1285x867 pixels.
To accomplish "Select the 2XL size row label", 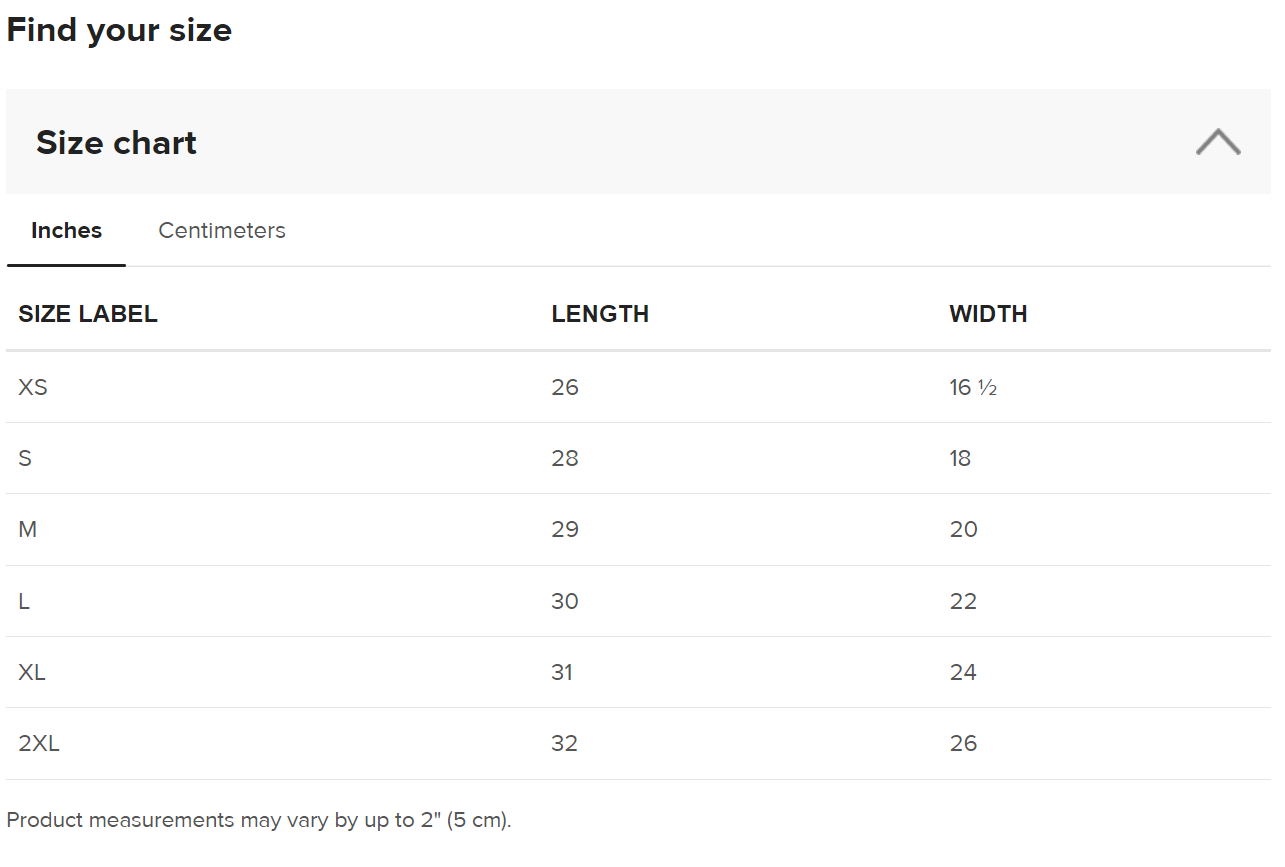I will 39,743.
